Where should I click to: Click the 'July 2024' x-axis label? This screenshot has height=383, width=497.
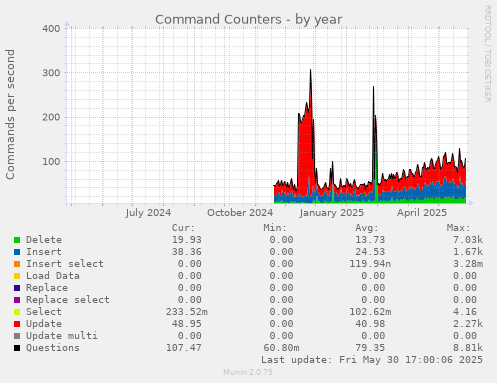pyautogui.click(x=148, y=213)
